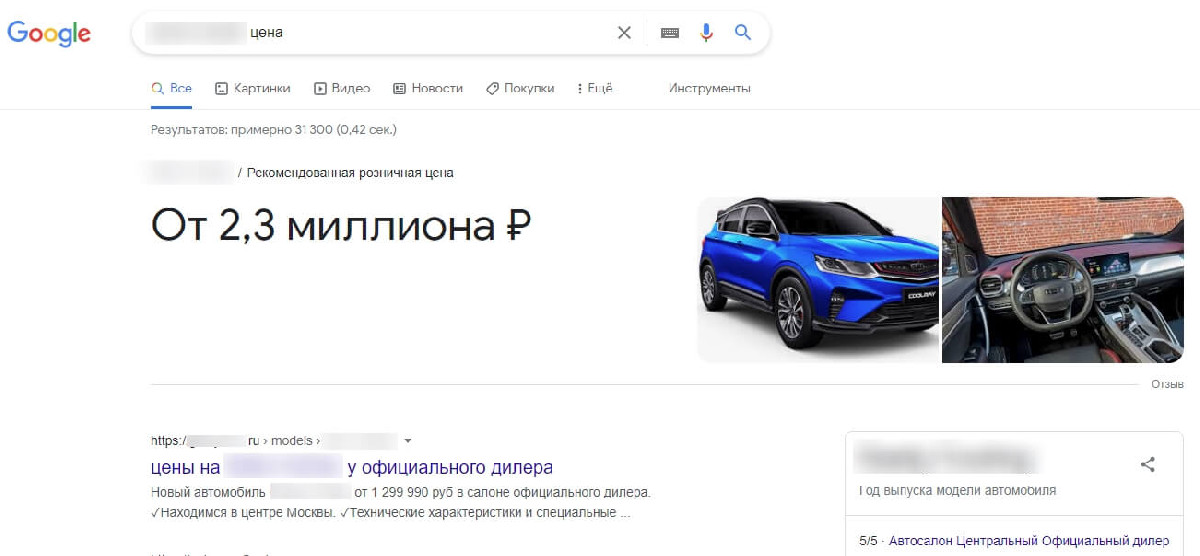
Task: Open the Автосалон Центральный dealer link
Action: pyautogui.click(x=1026, y=542)
